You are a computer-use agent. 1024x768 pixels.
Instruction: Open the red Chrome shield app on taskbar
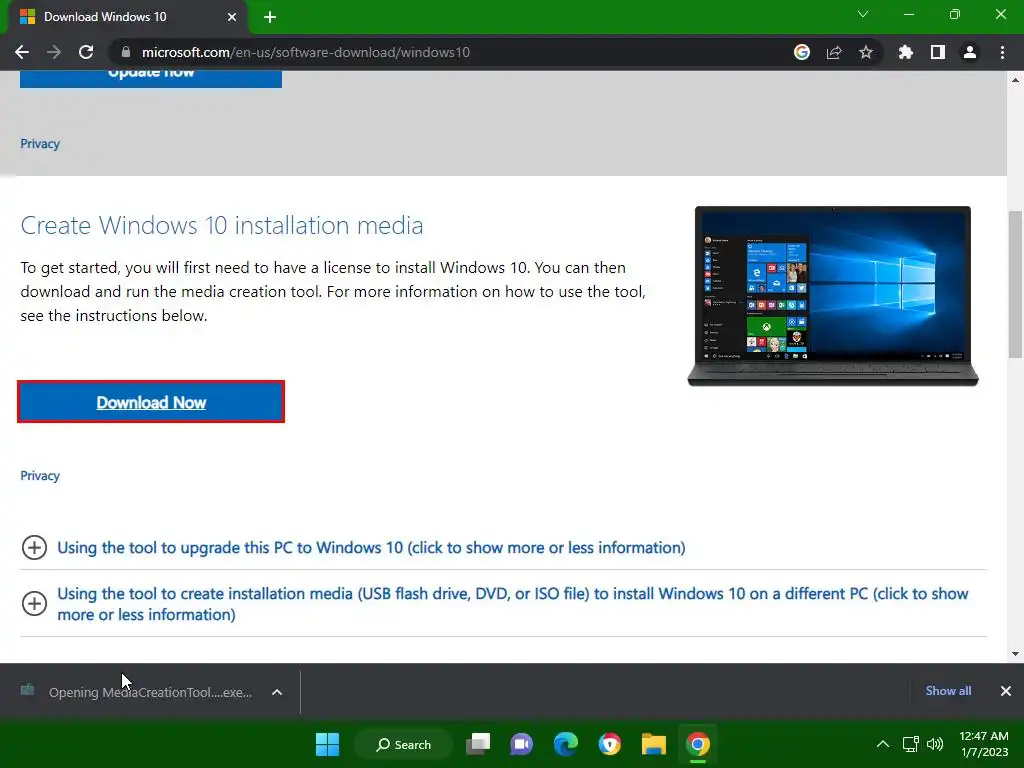click(x=609, y=744)
